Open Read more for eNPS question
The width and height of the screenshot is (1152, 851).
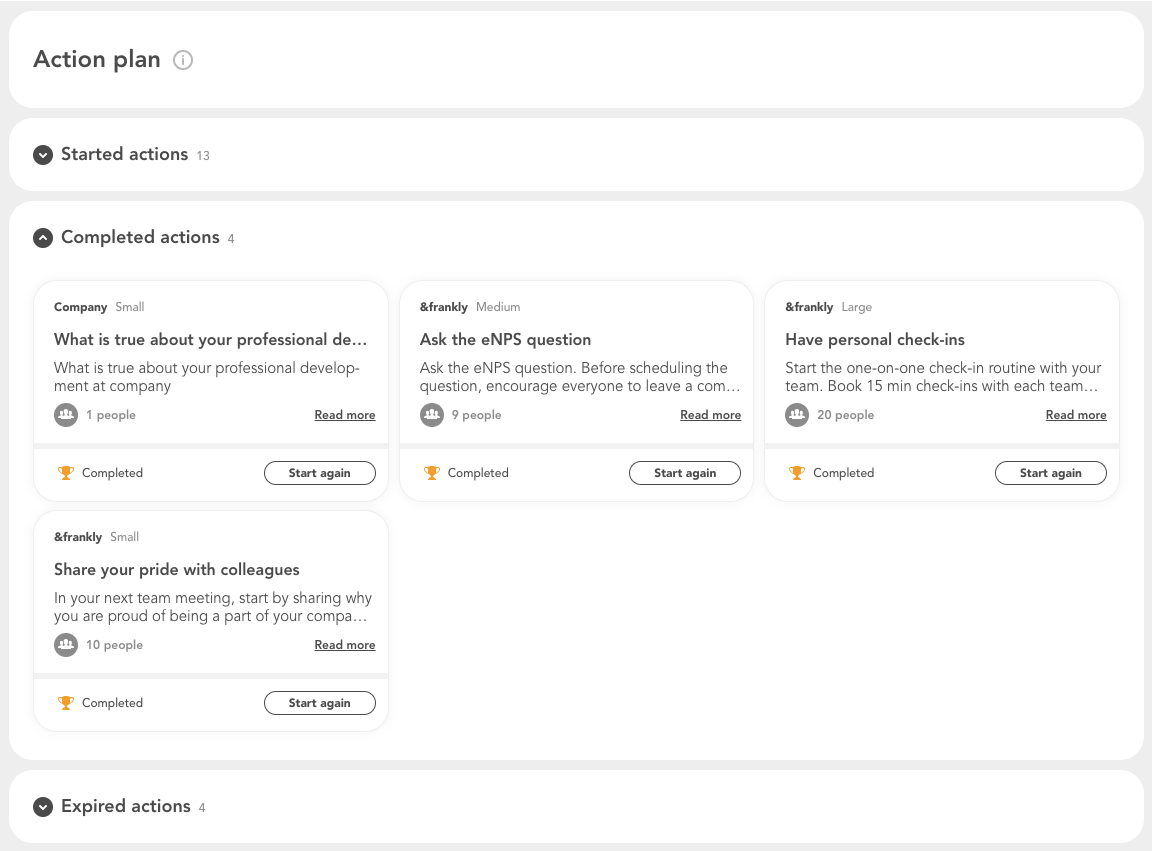(x=710, y=415)
